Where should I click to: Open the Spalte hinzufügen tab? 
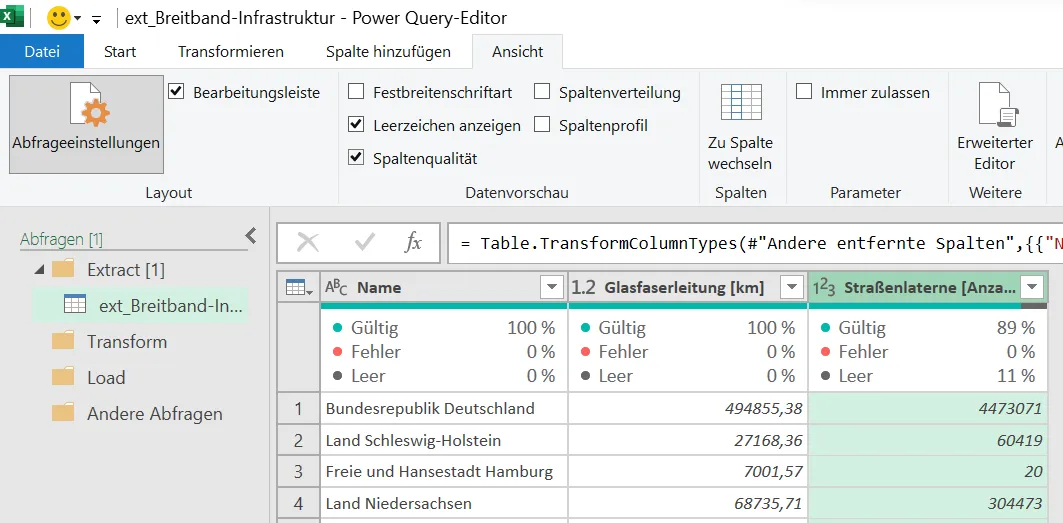pyautogui.click(x=388, y=52)
